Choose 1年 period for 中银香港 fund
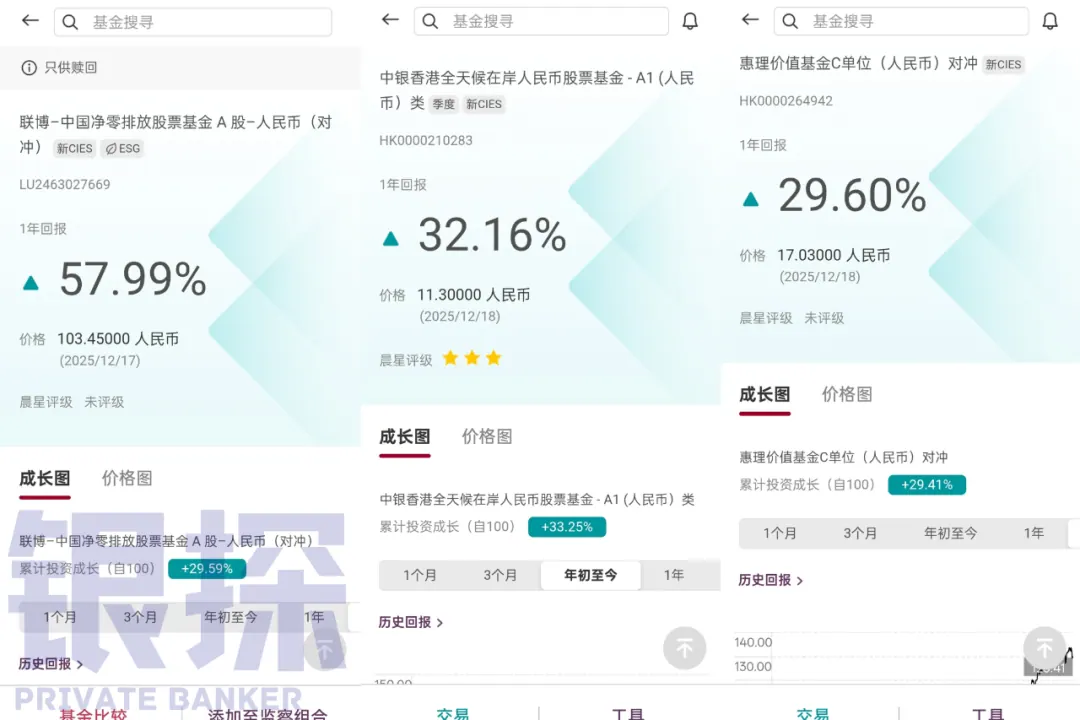This screenshot has height=720, width=1080. 674,575
